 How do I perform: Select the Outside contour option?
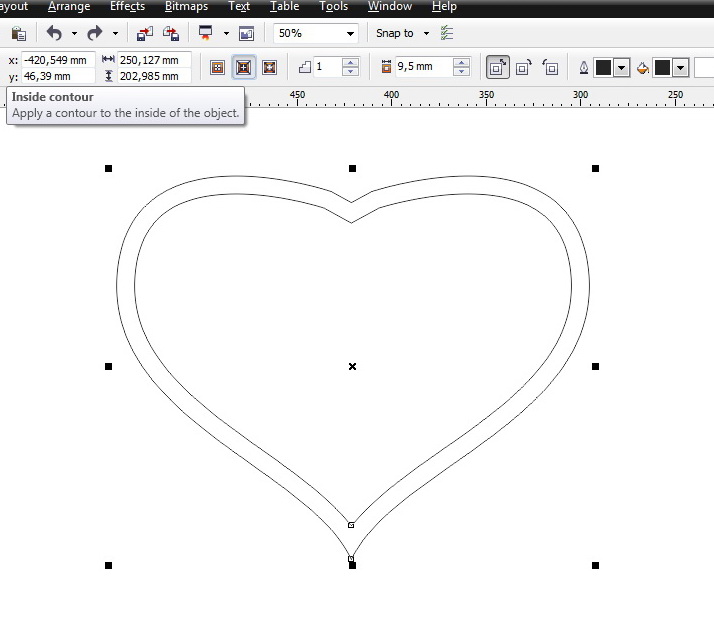pos(270,68)
